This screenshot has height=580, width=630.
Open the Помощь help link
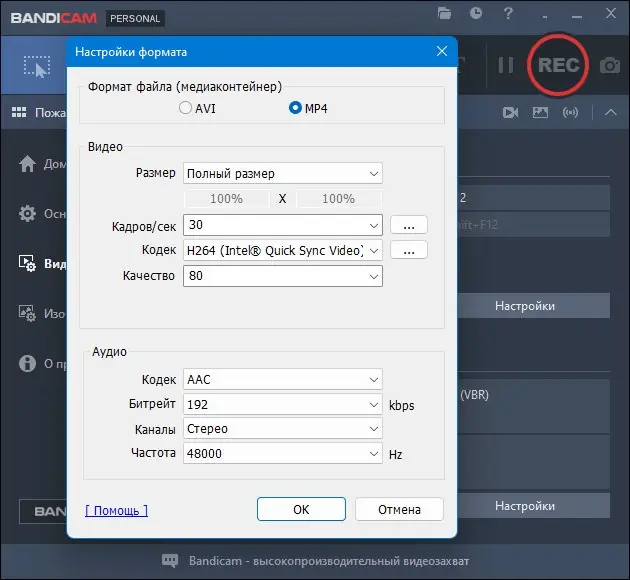(117, 511)
